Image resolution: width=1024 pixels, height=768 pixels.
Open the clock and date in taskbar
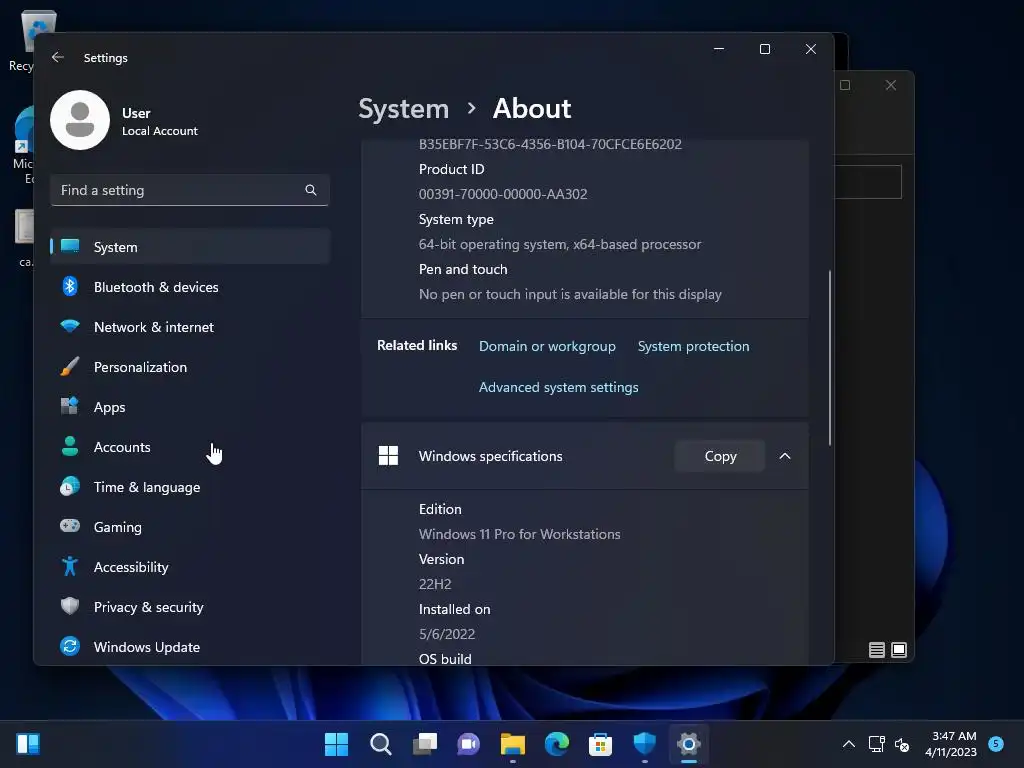point(951,744)
